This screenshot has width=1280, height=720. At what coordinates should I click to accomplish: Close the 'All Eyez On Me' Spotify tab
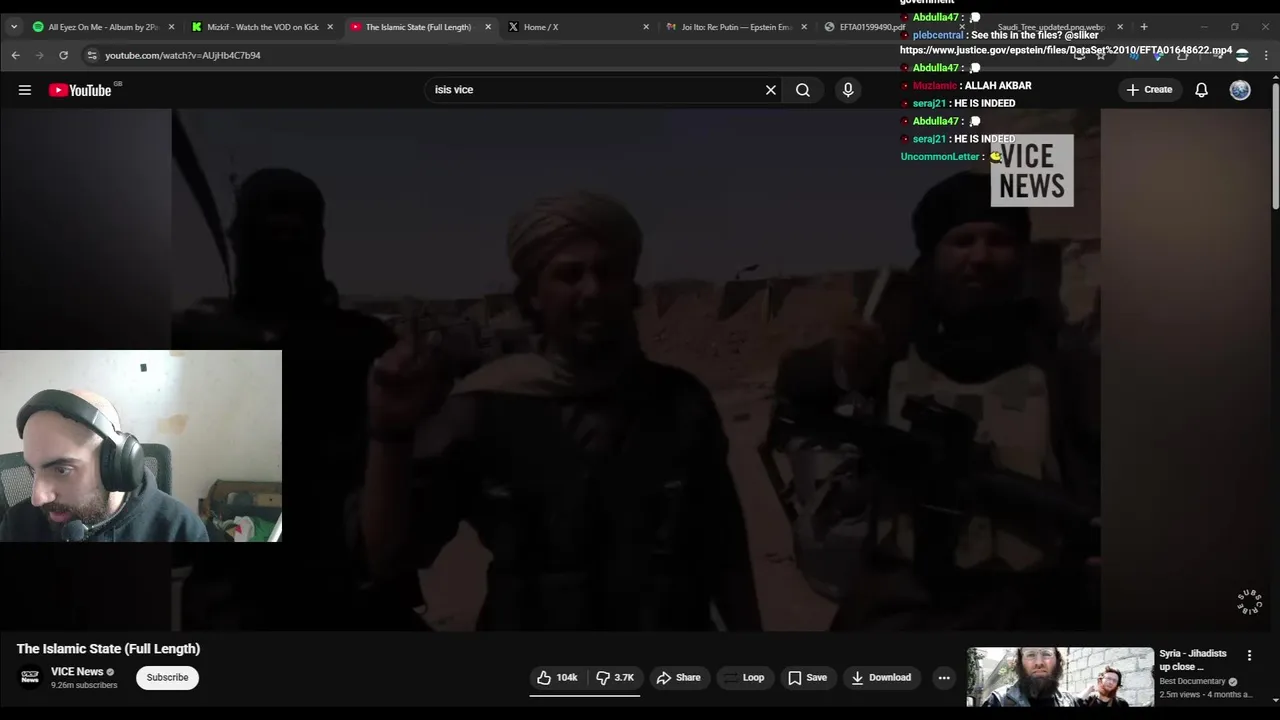[x=171, y=27]
